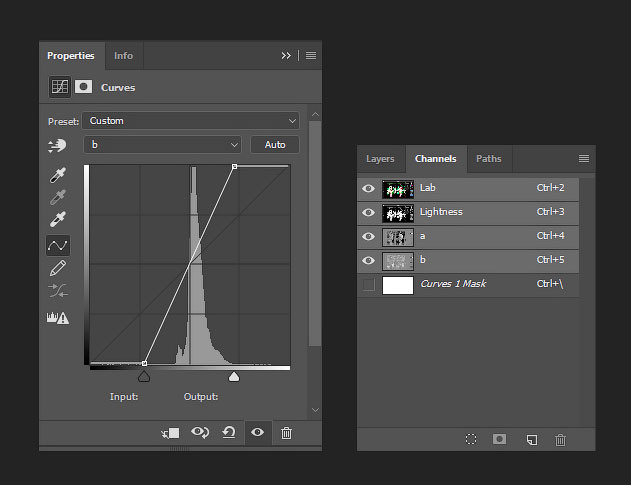
Task: Clip the adjustment to the layer below
Action: [170, 433]
